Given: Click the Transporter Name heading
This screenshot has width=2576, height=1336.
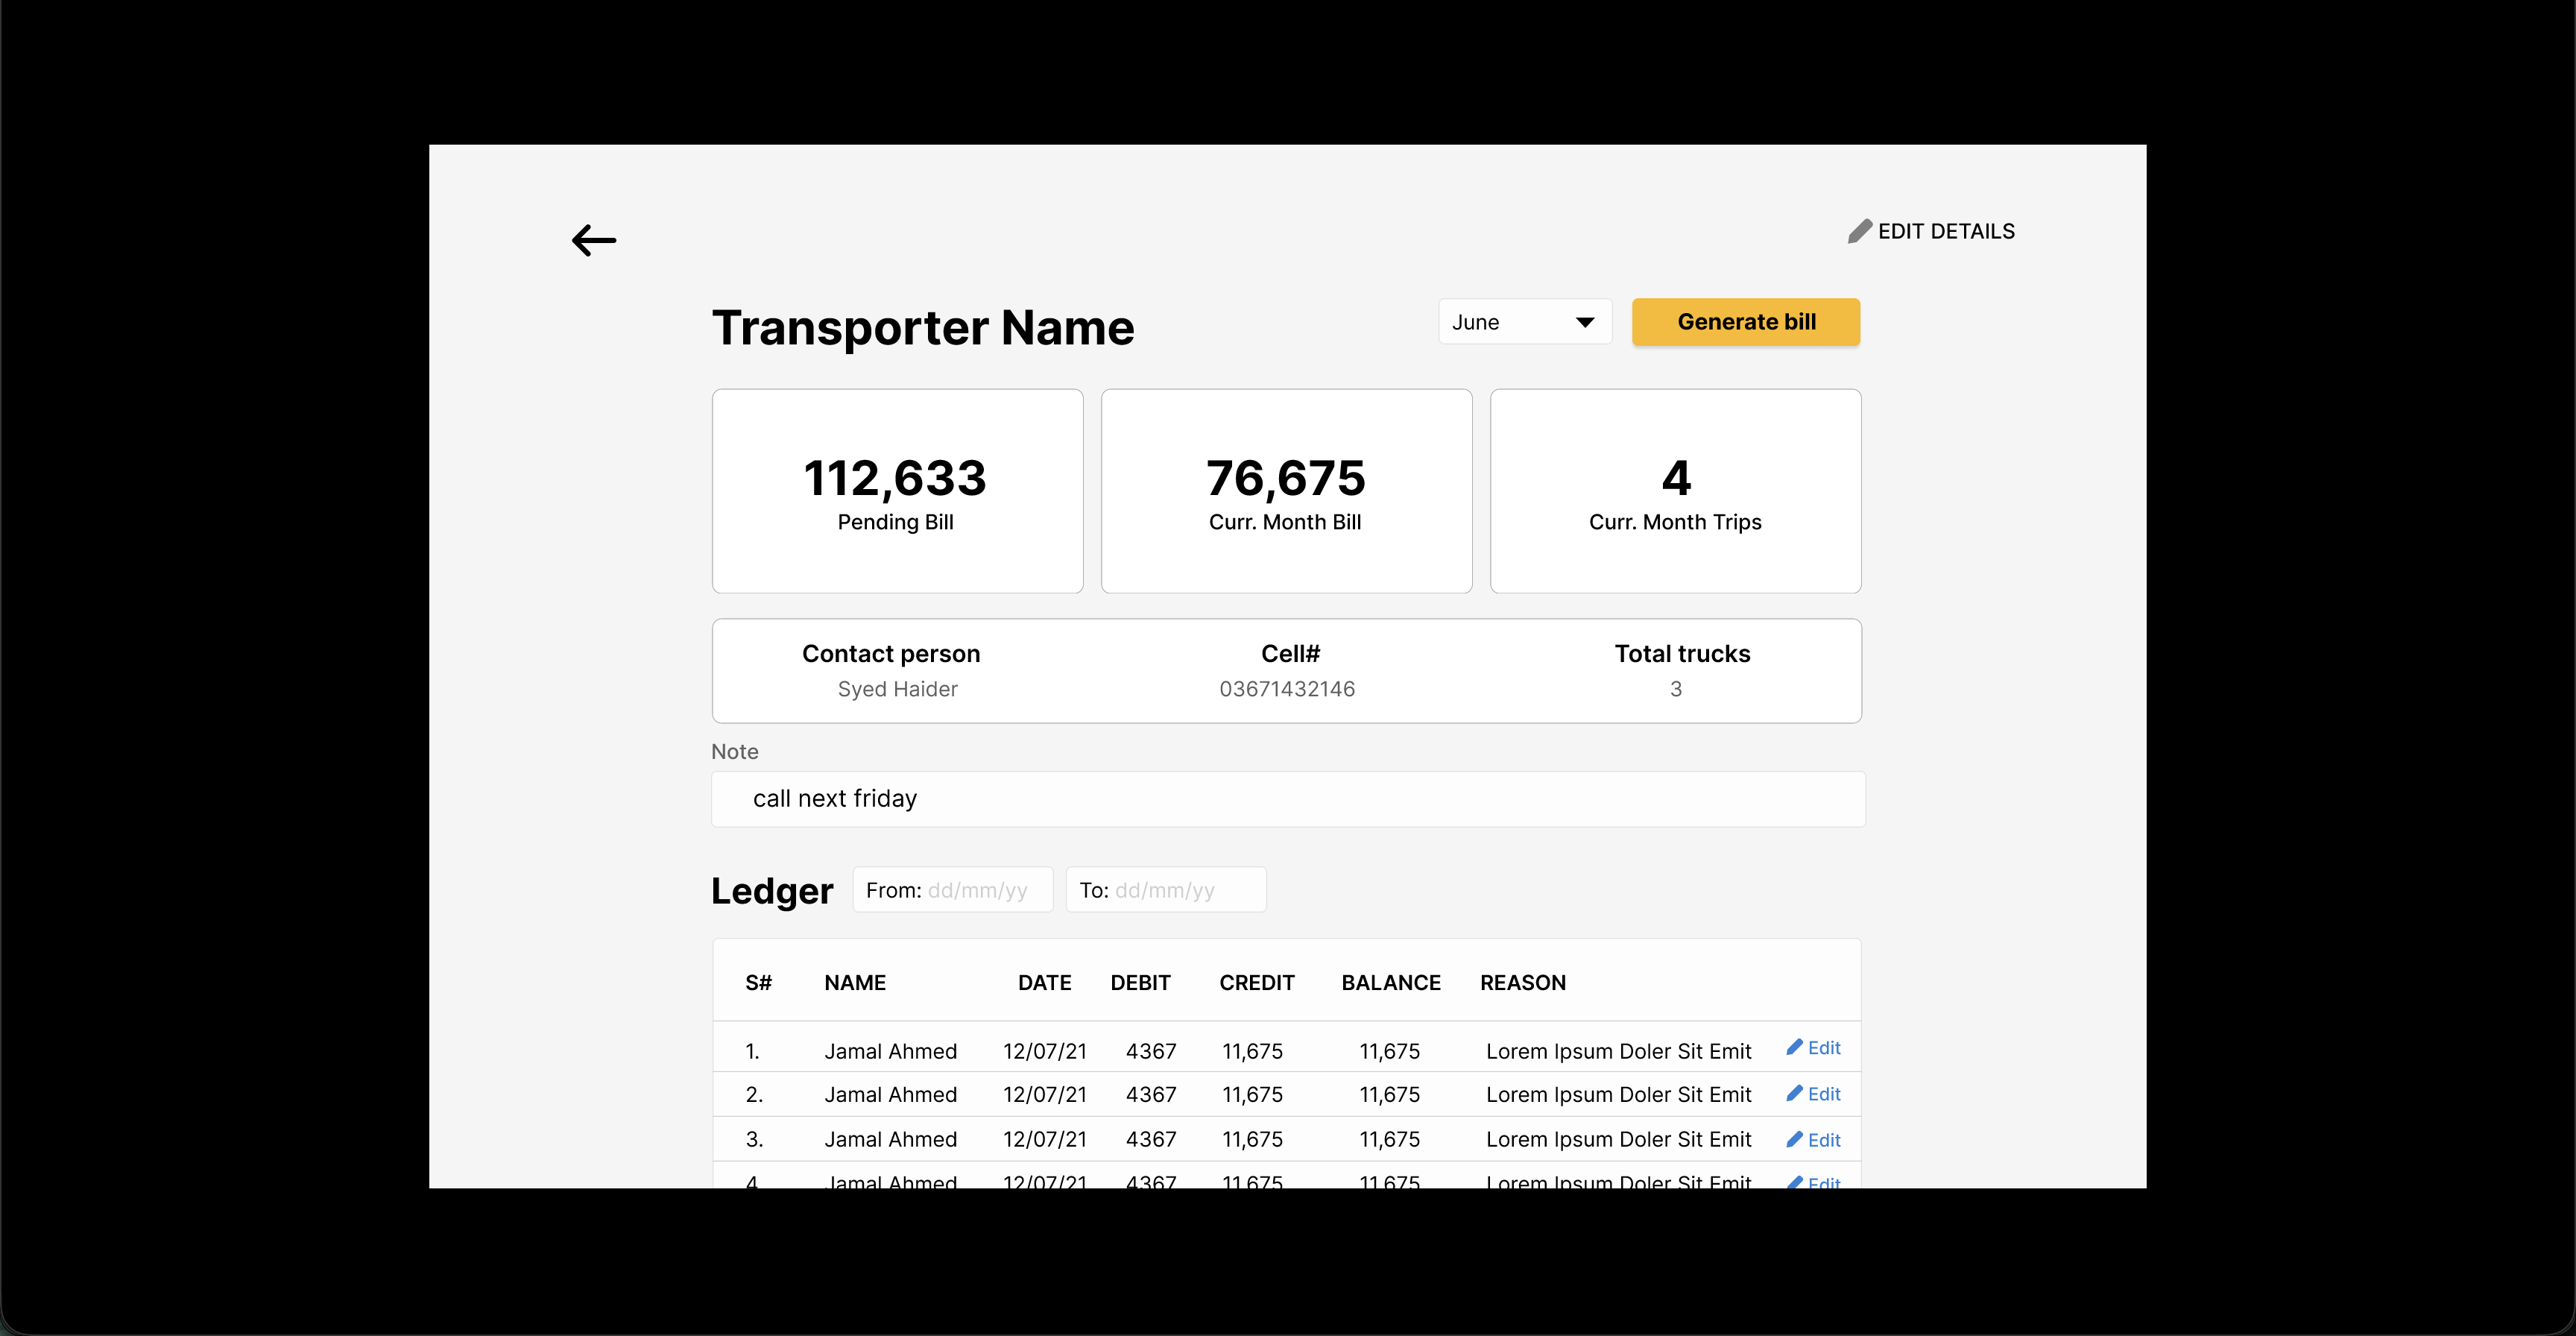Looking at the screenshot, I should (923, 328).
